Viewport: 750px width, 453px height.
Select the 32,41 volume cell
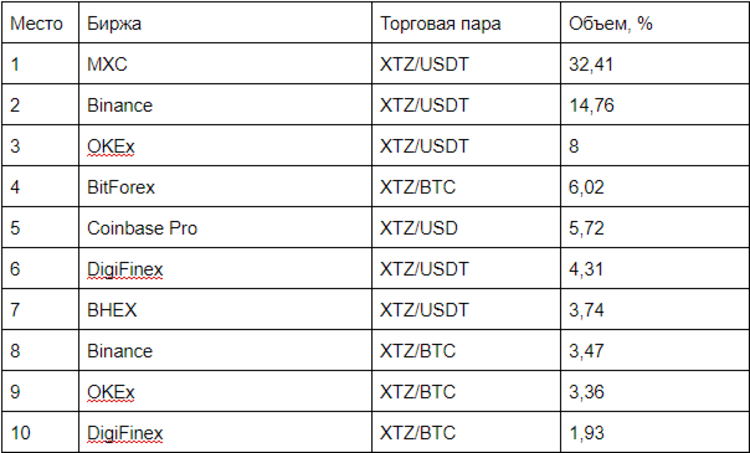pyautogui.click(x=589, y=65)
